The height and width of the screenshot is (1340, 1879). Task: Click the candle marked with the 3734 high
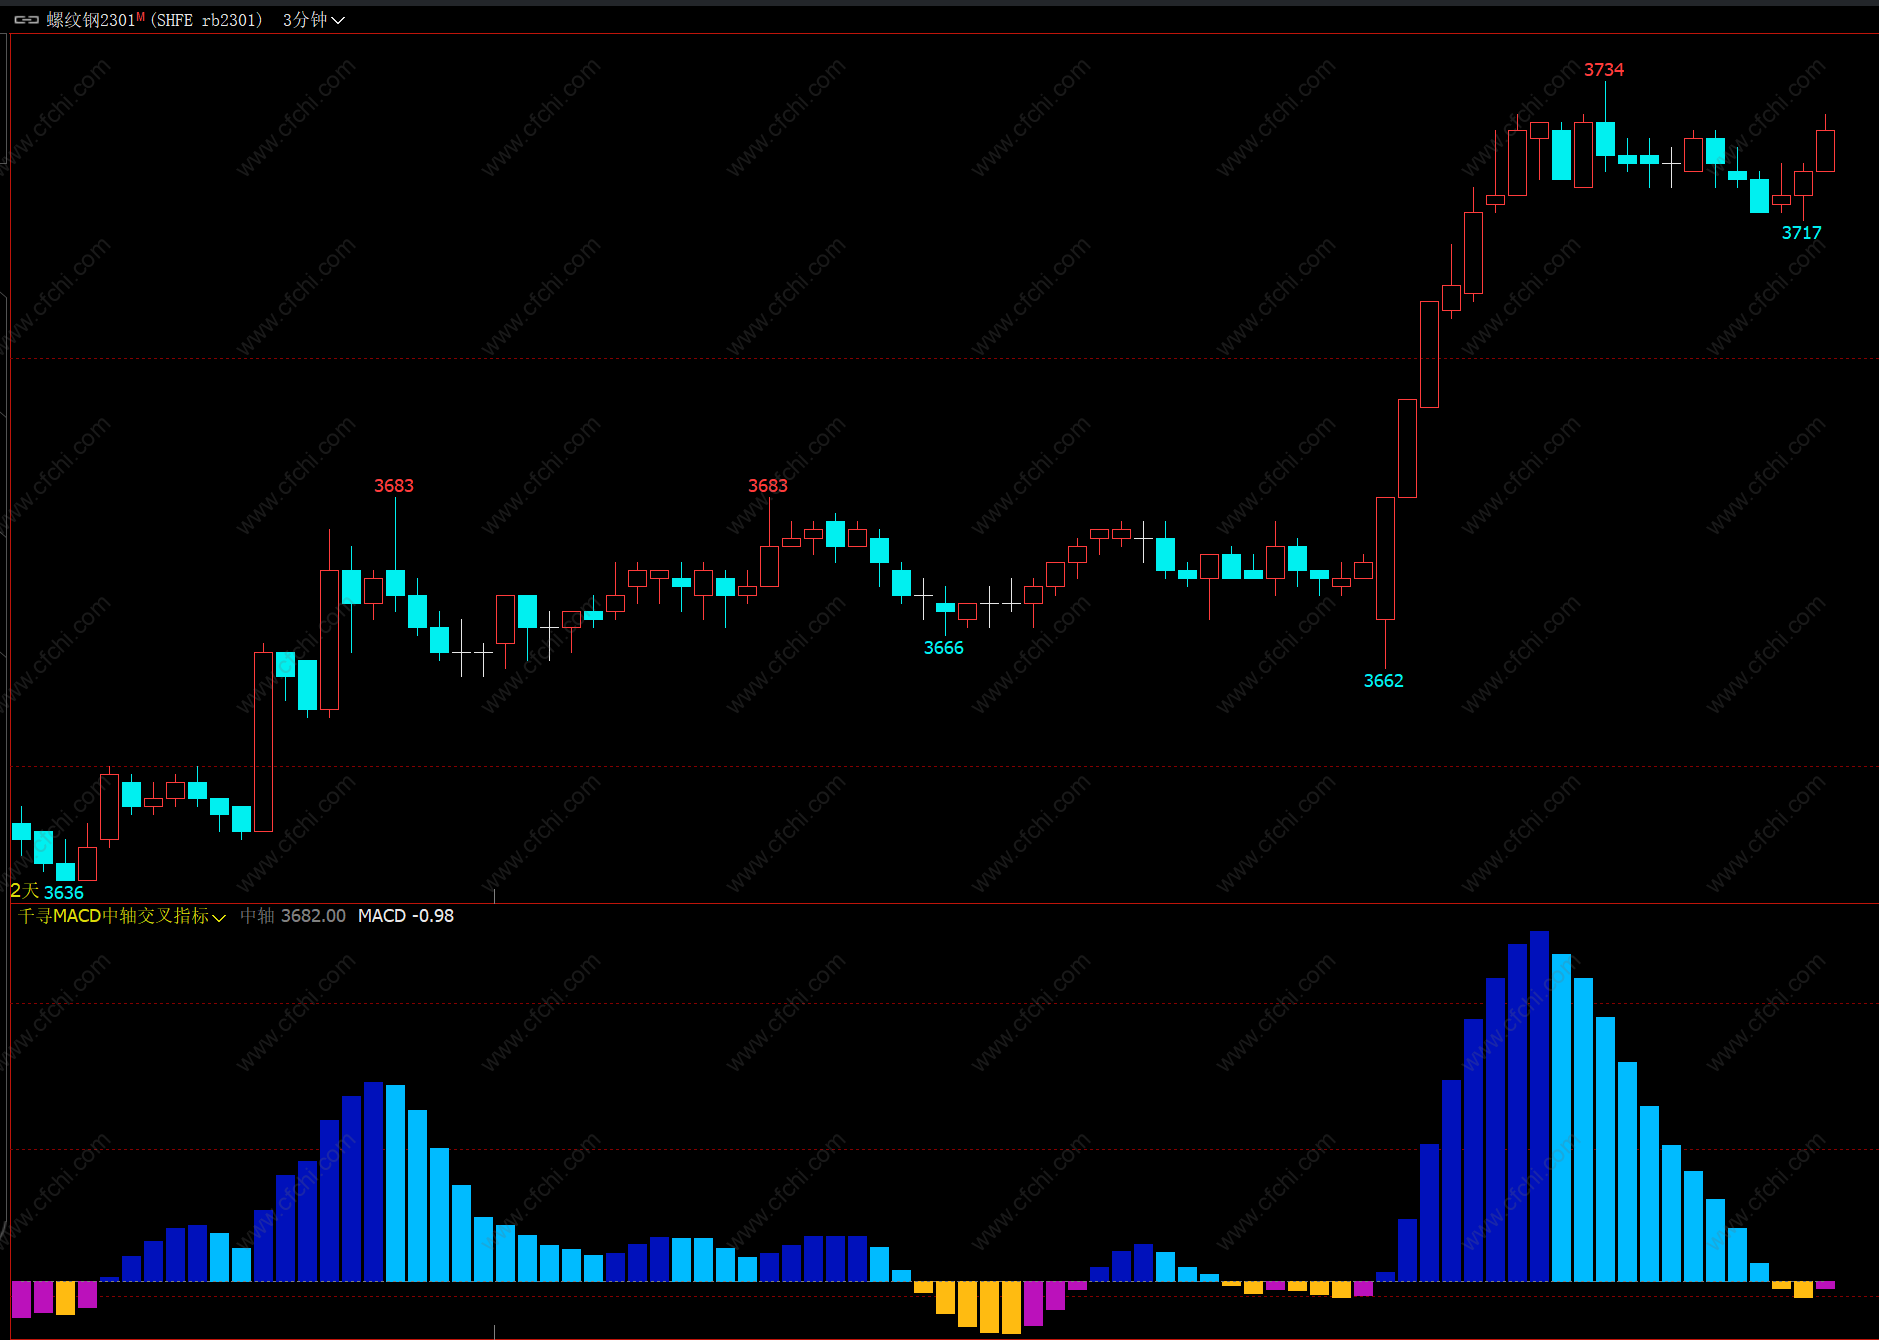point(1605,138)
